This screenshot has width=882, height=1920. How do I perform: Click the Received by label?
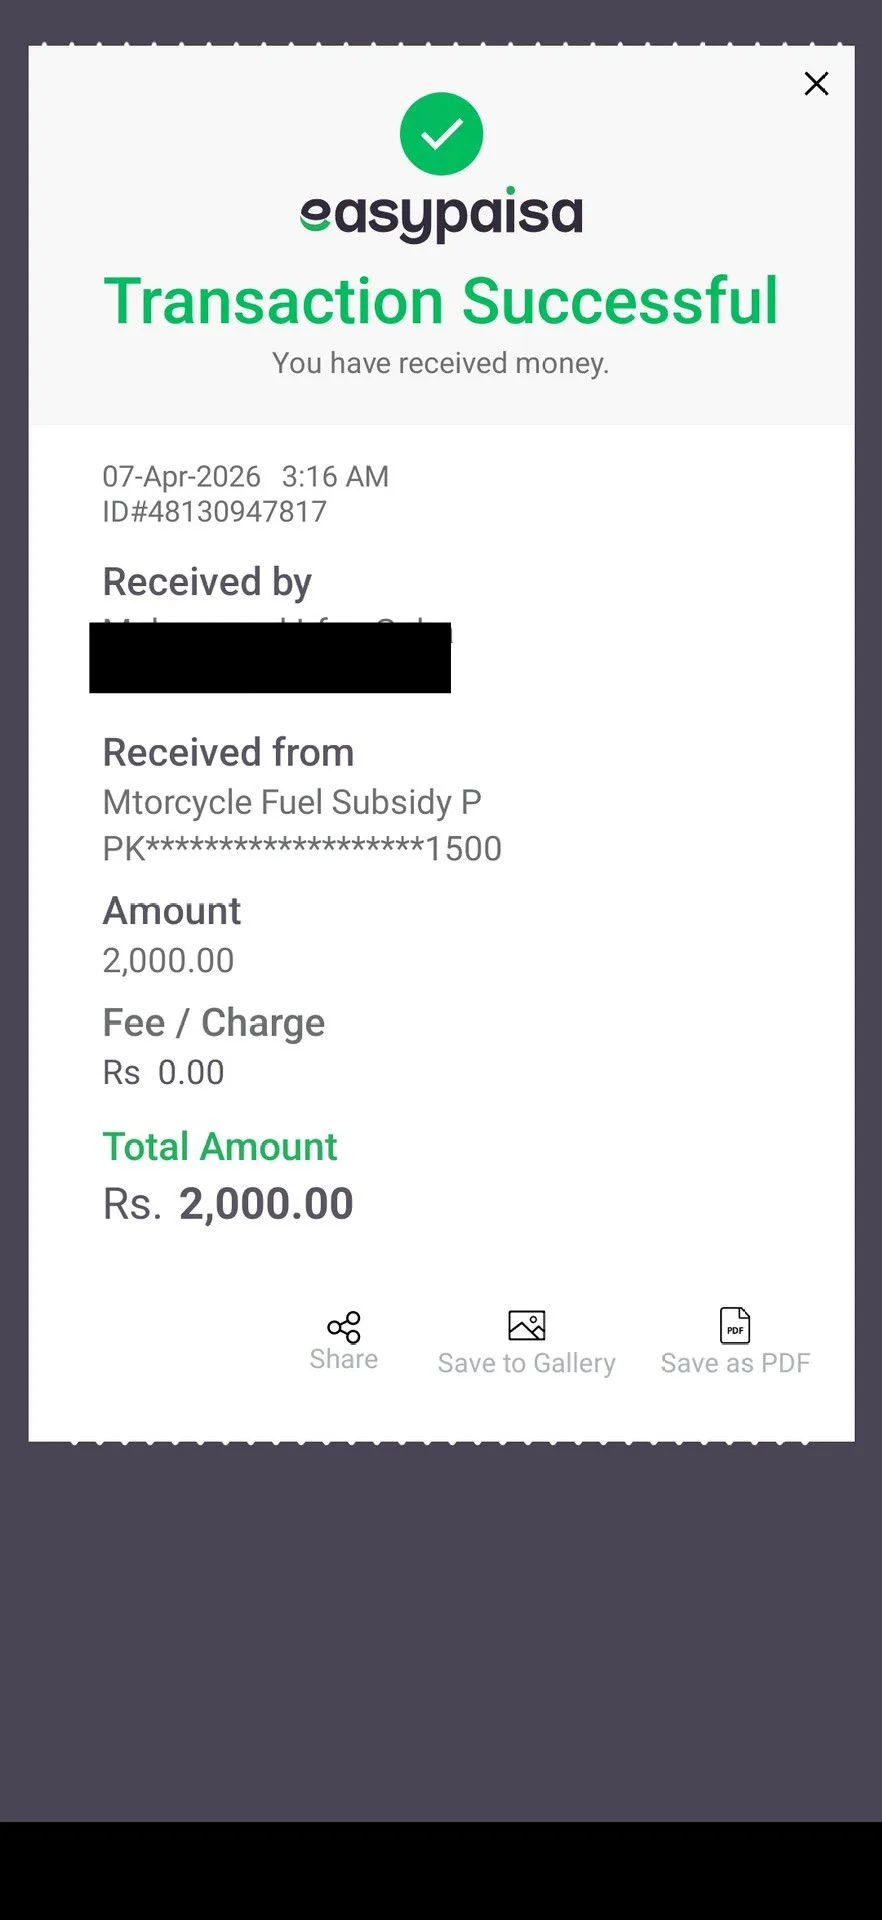[207, 582]
